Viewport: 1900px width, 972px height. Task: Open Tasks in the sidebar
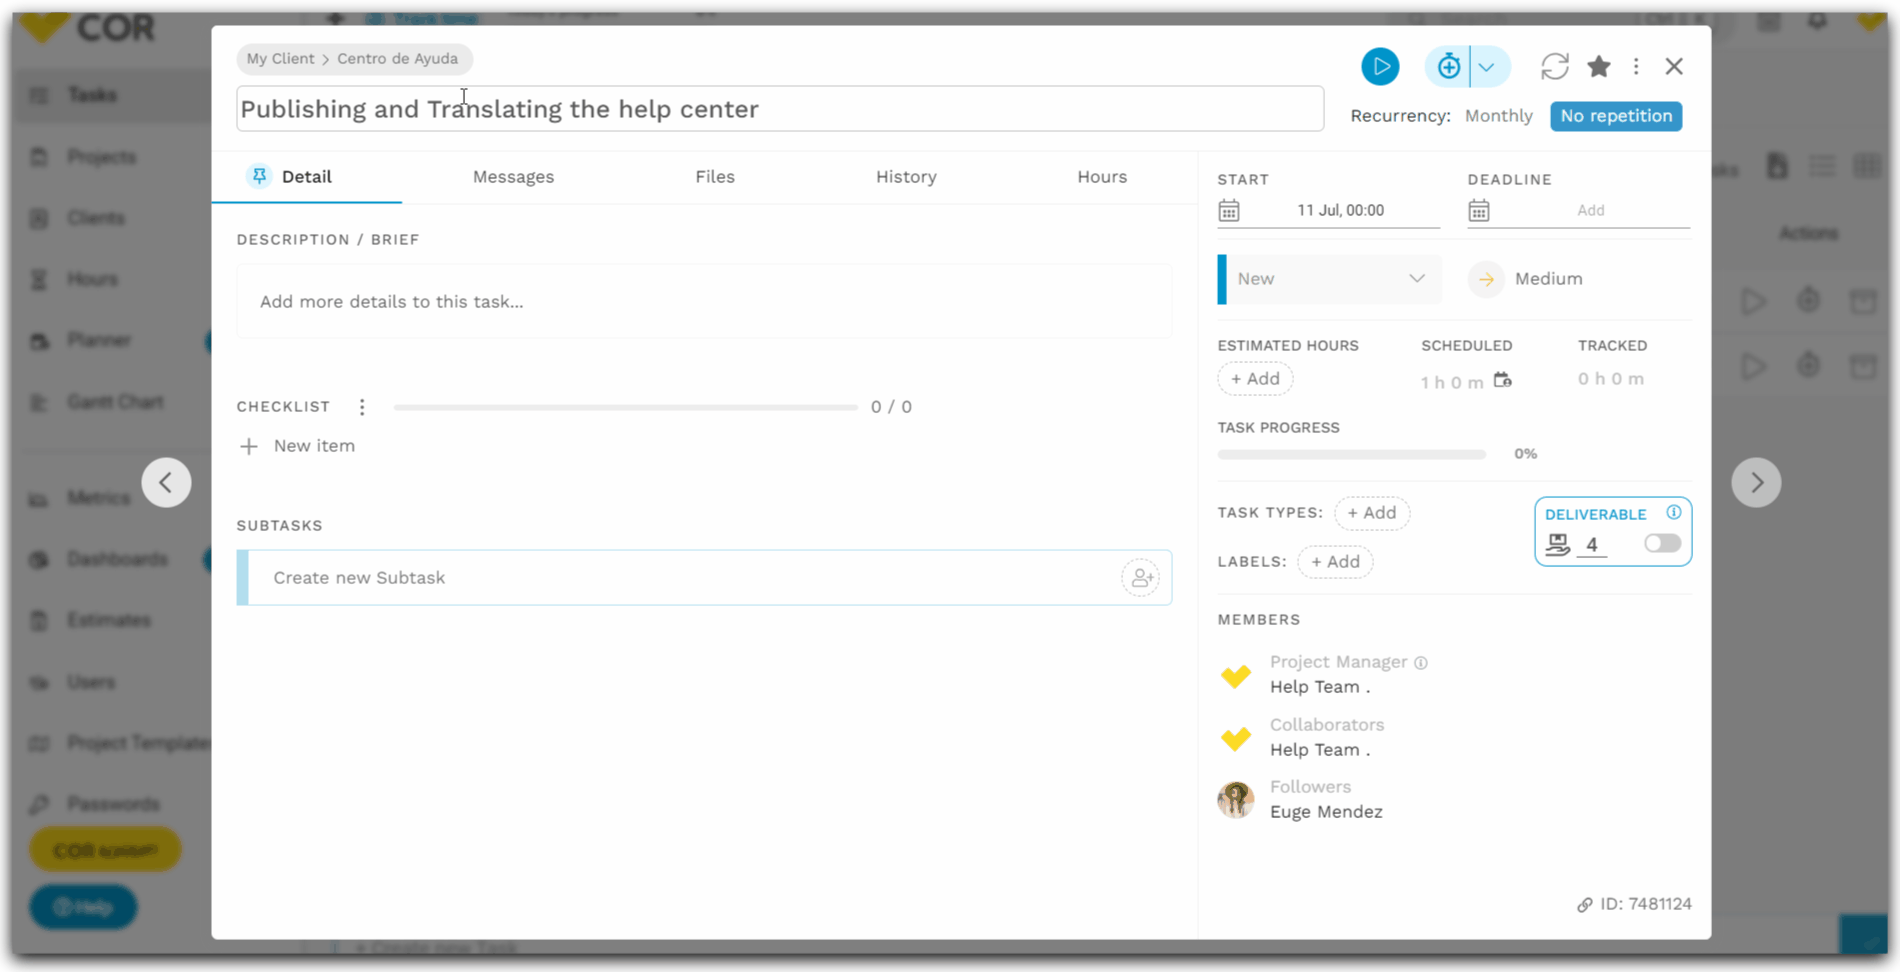92,95
